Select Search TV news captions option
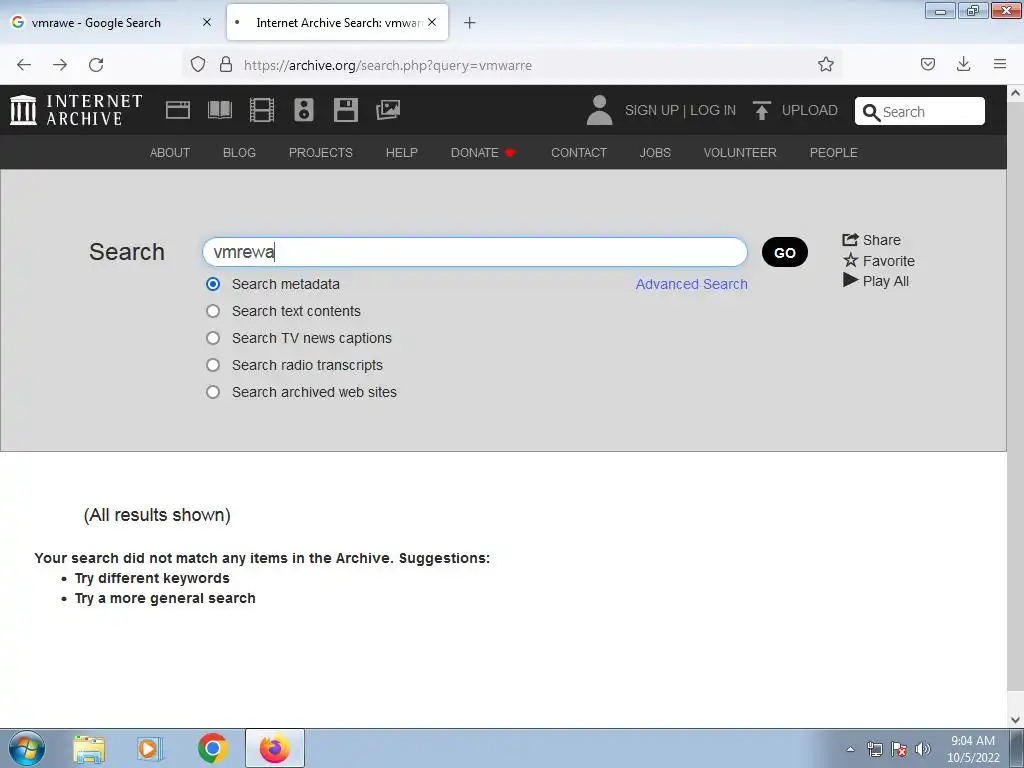 [x=213, y=338]
